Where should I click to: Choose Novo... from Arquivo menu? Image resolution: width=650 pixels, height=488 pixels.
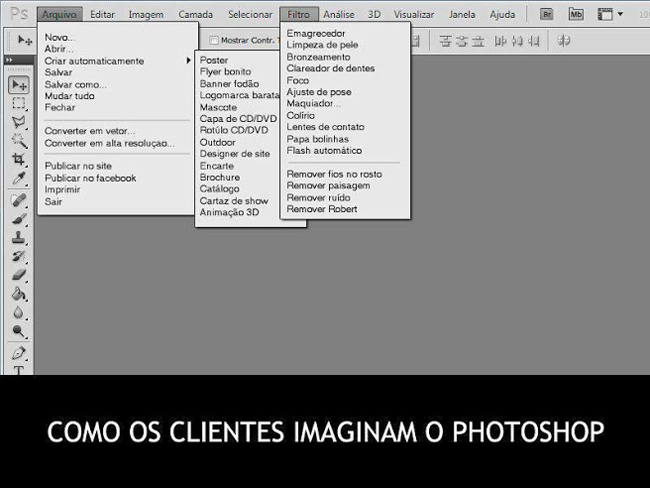tap(60, 37)
